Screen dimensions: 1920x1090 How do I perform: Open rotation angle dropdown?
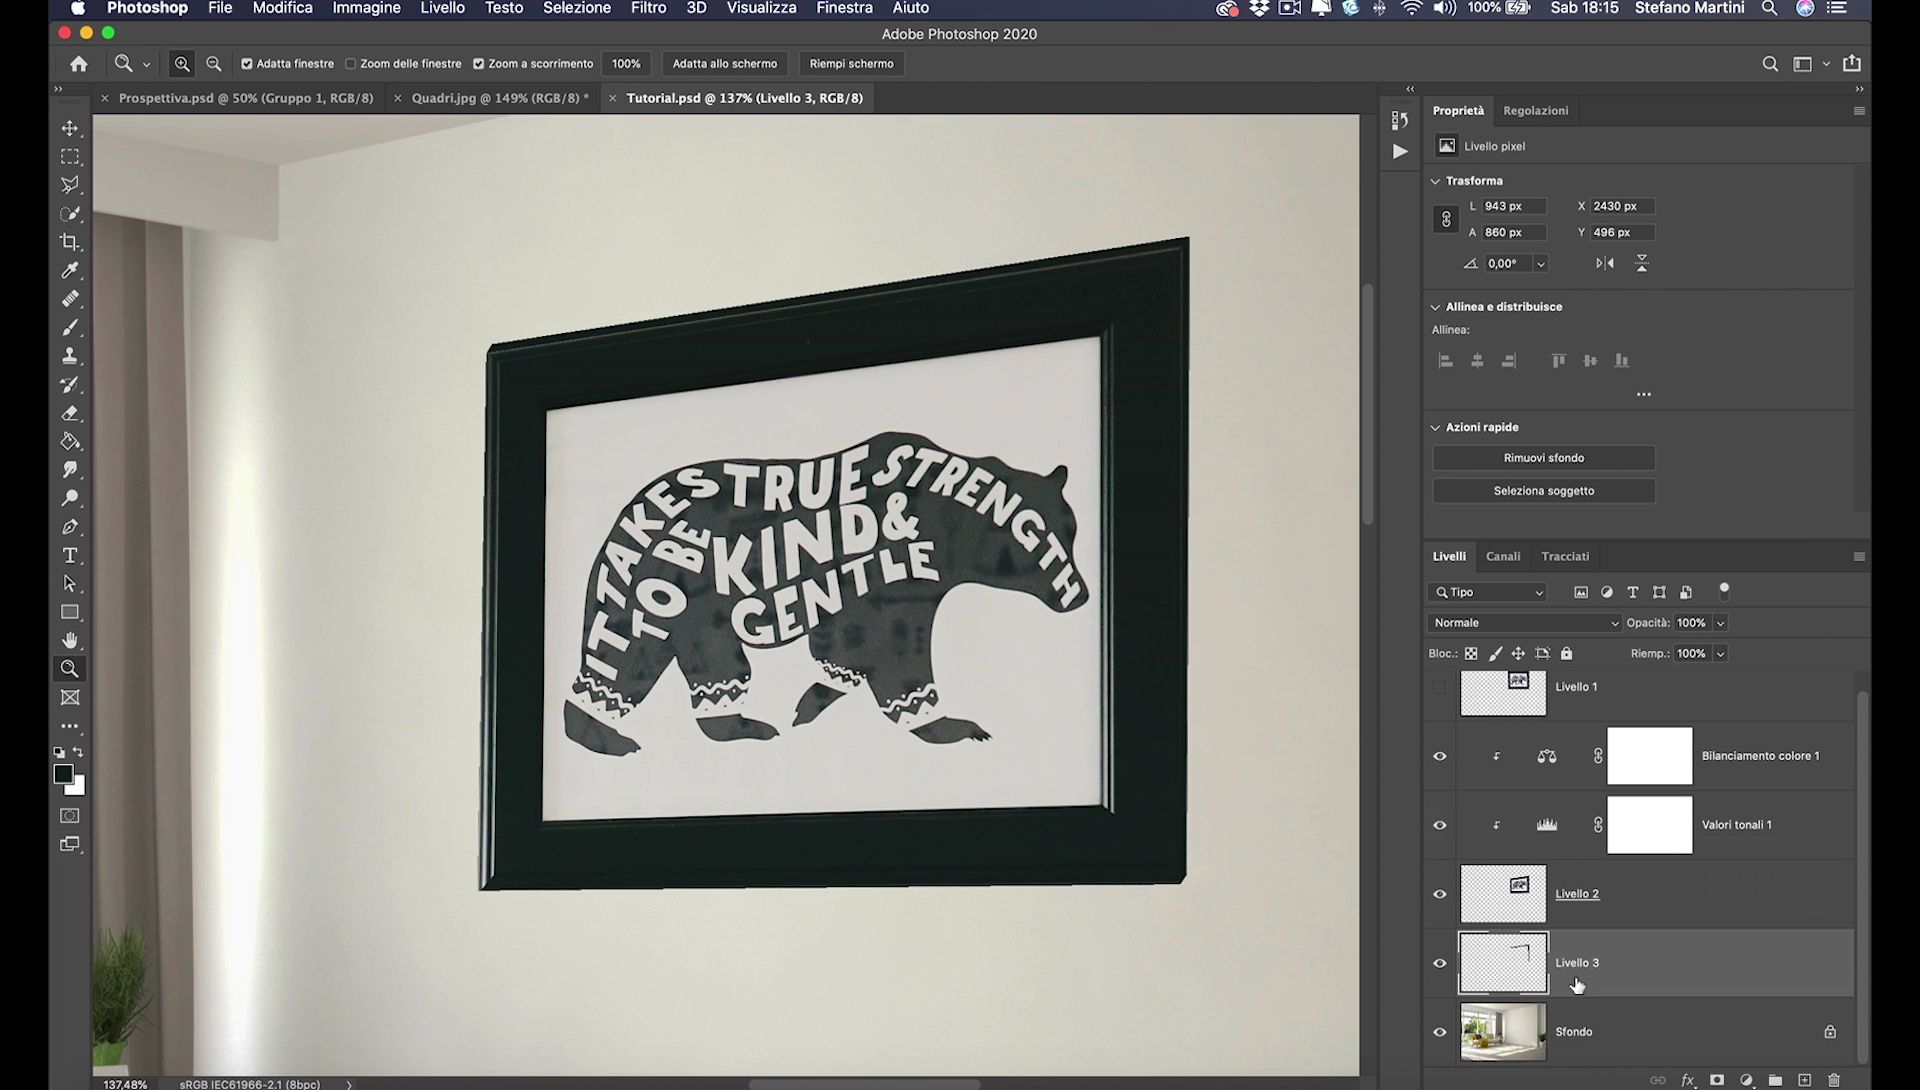(x=1541, y=264)
